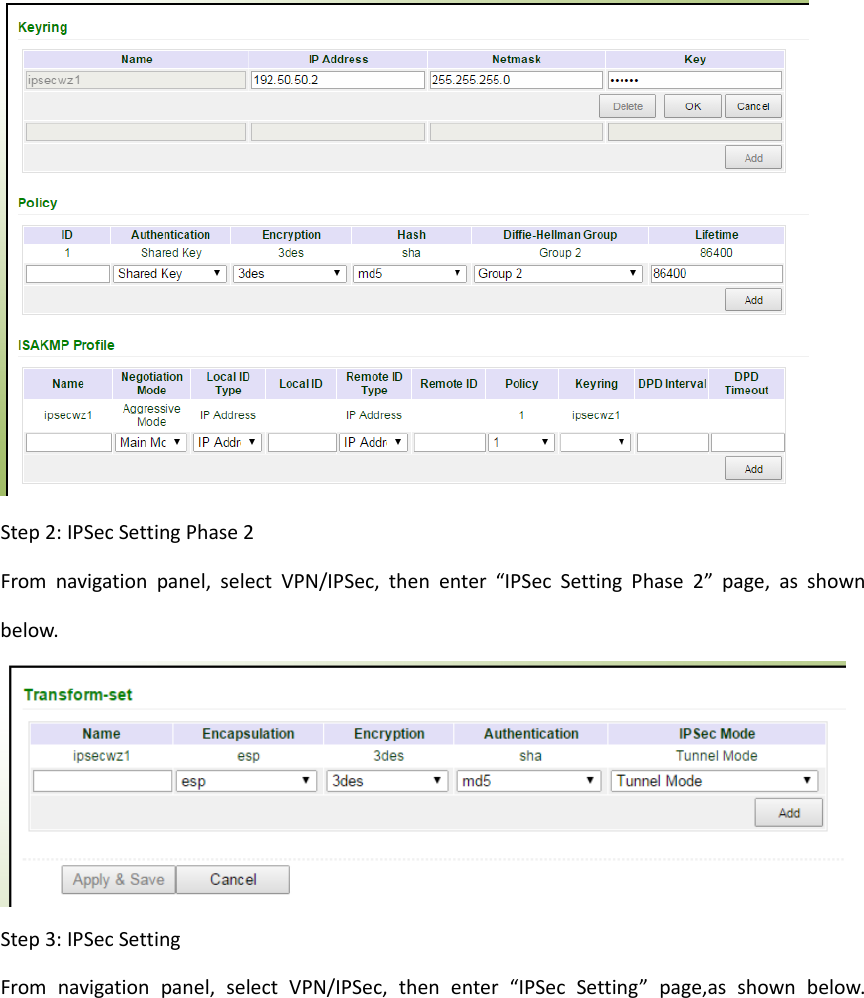Click the Lifetime field showing 86400
Viewport: 864px width, 998px height.
pos(716,273)
